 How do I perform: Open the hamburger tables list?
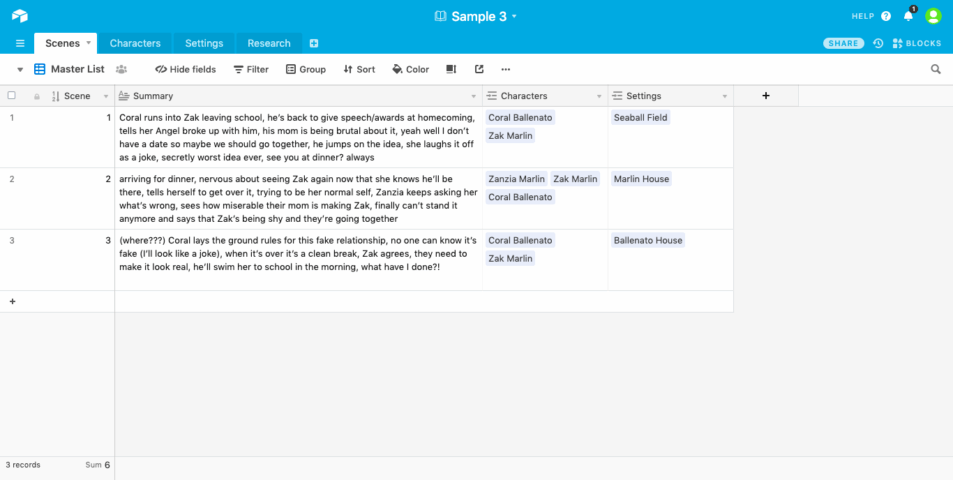(x=19, y=43)
